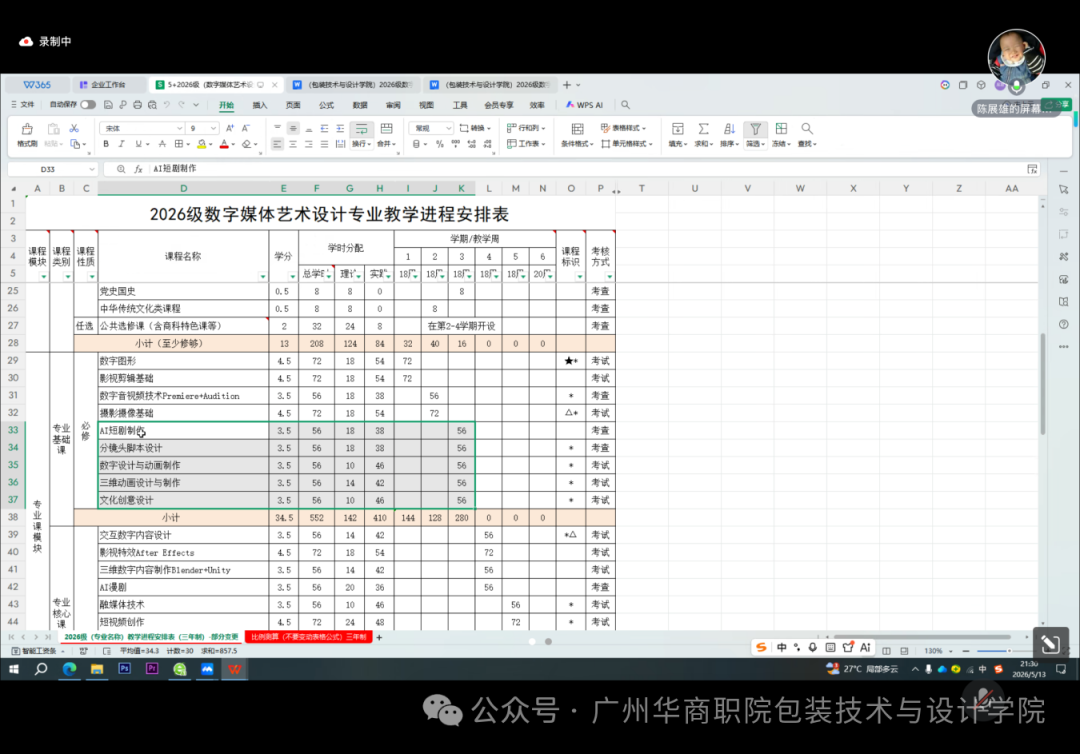Select cell 数字图形 in row 29
1080x754 pixels.
coord(183,361)
